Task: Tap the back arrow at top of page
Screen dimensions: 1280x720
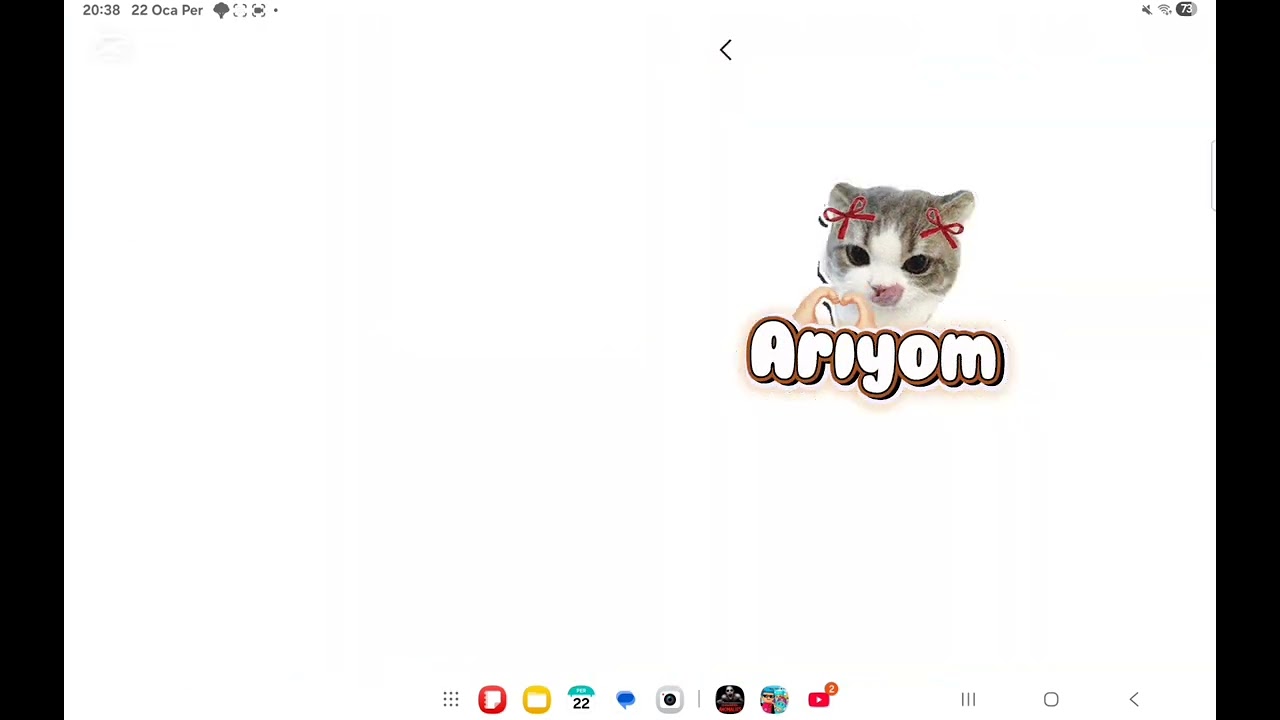Action: click(x=726, y=50)
